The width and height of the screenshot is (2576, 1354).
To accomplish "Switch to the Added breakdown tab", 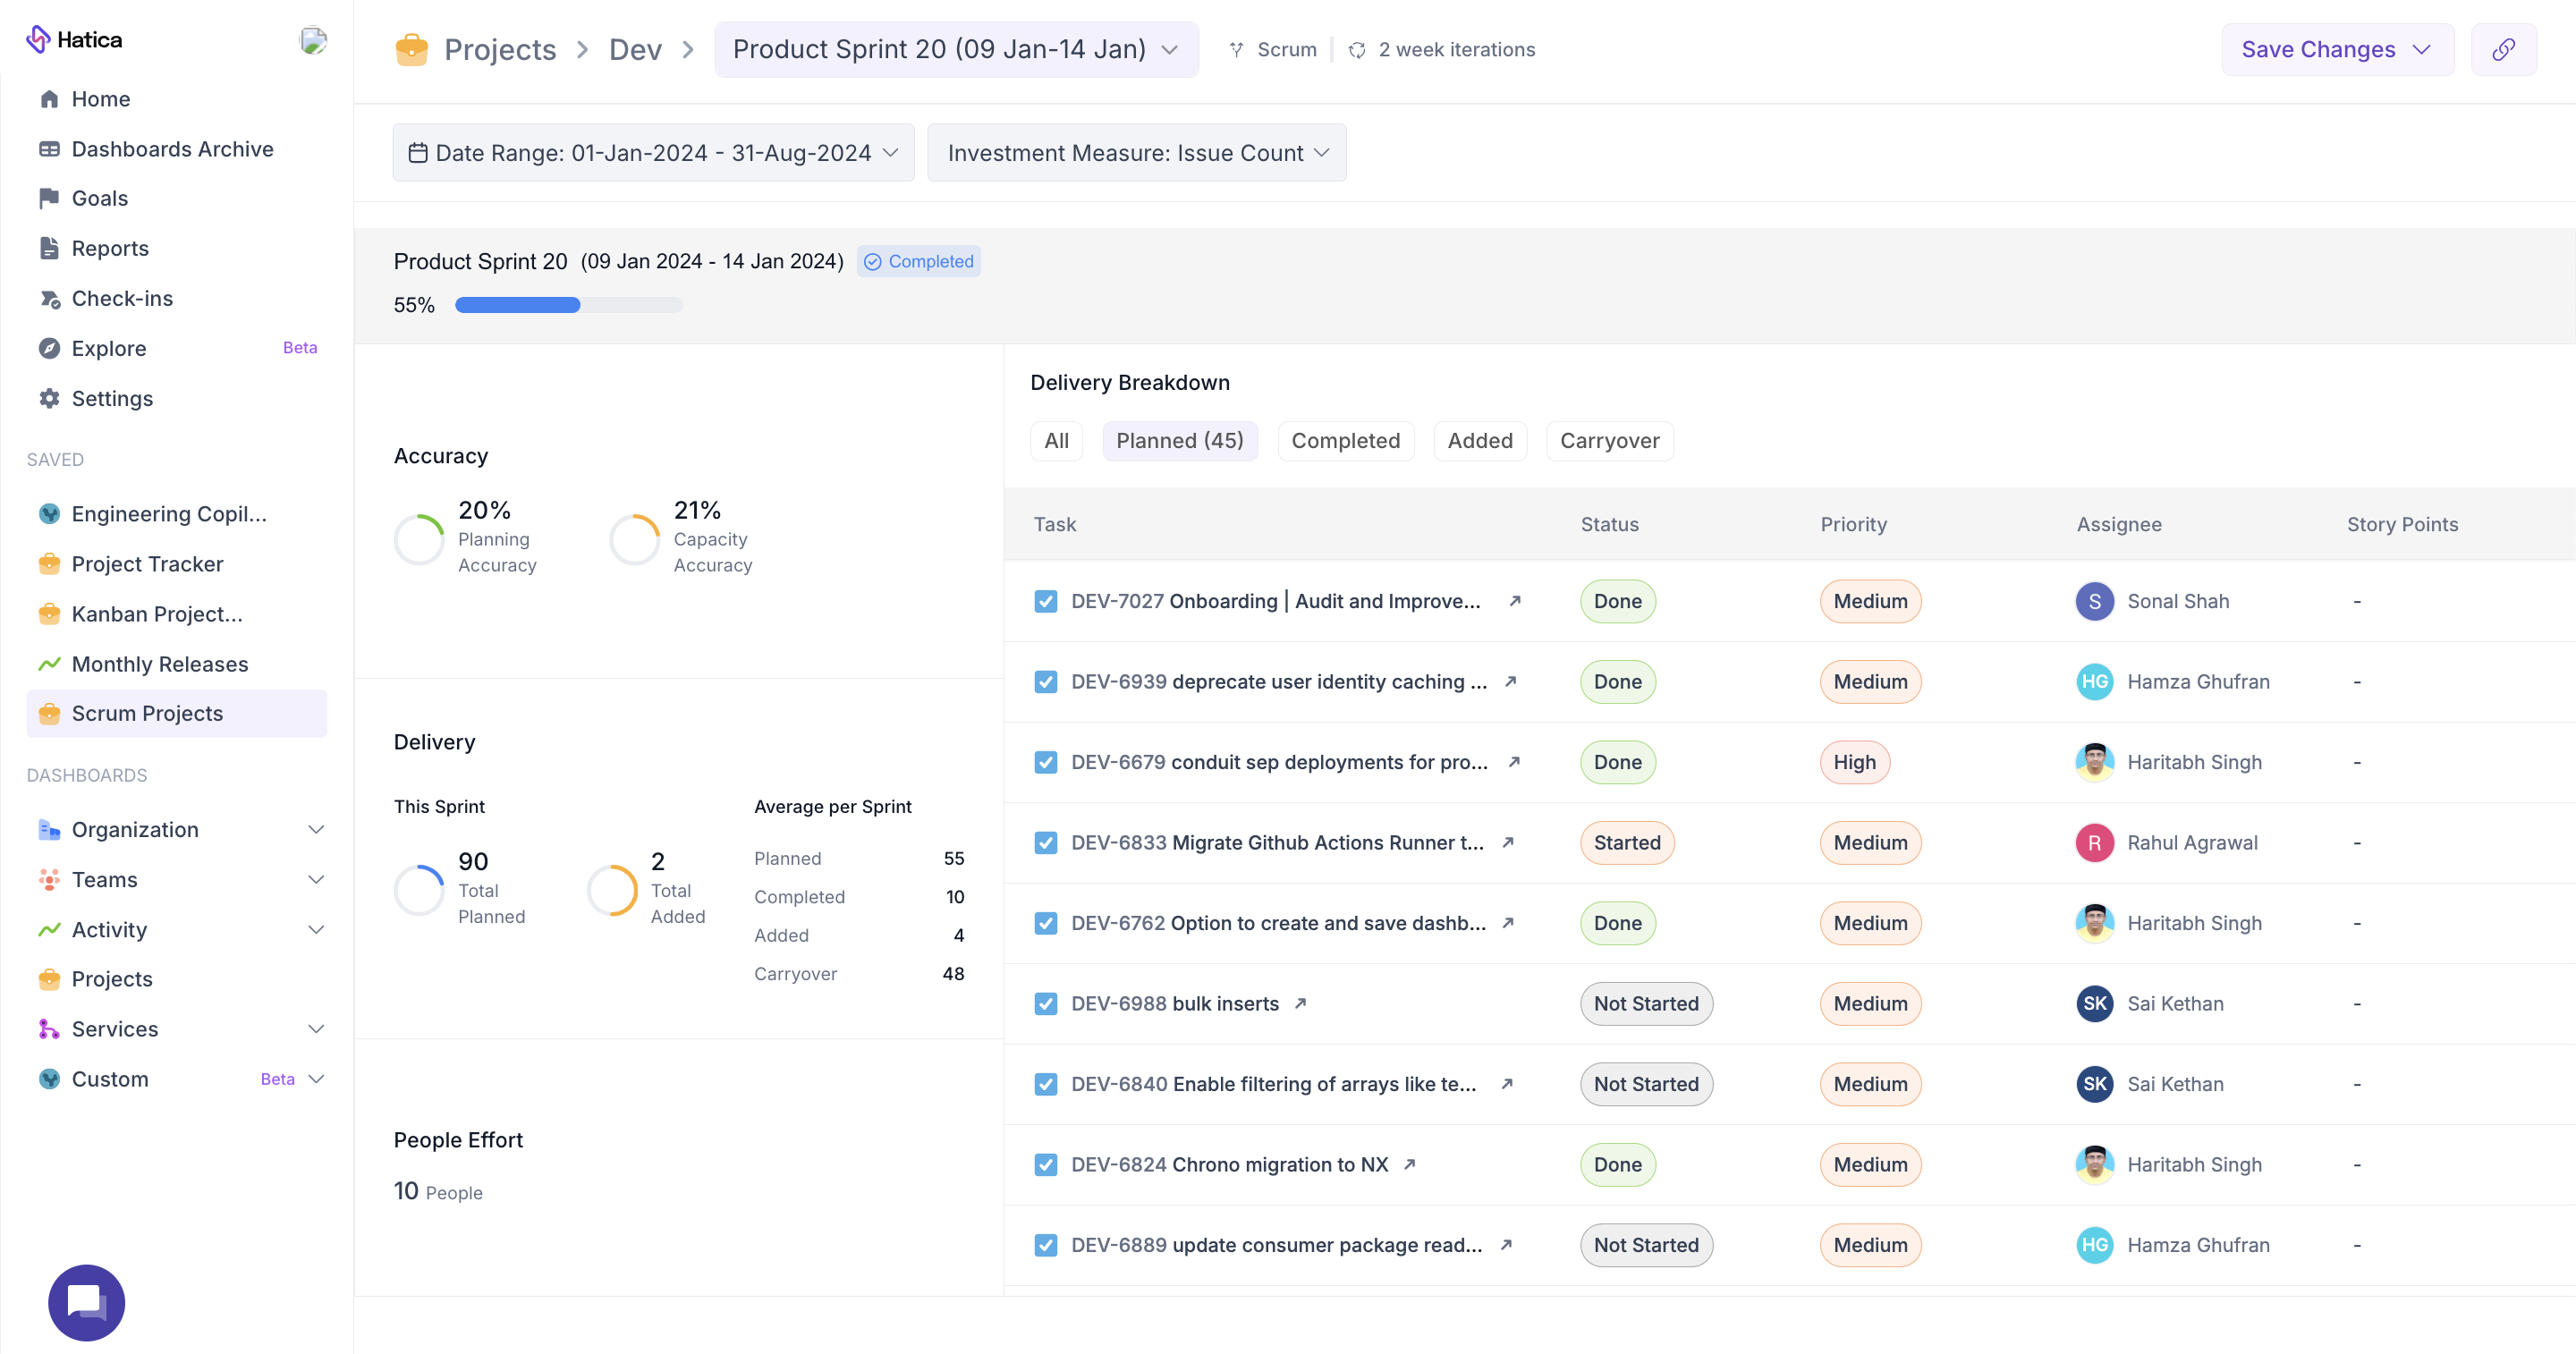I will click(1480, 441).
